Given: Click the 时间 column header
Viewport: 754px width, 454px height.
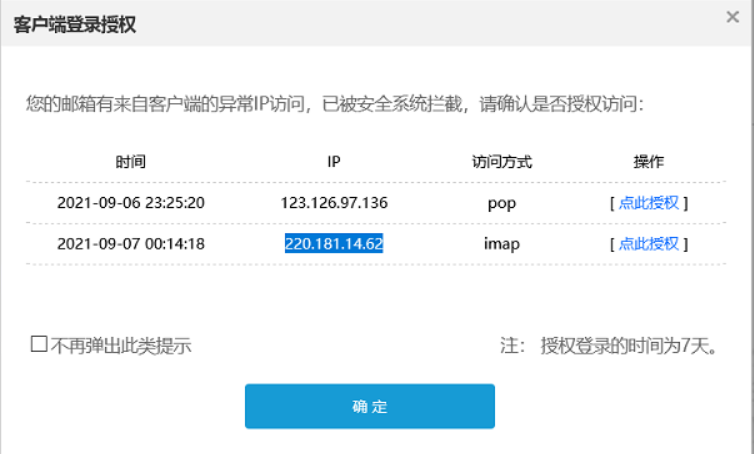Looking at the screenshot, I should 131,162.
